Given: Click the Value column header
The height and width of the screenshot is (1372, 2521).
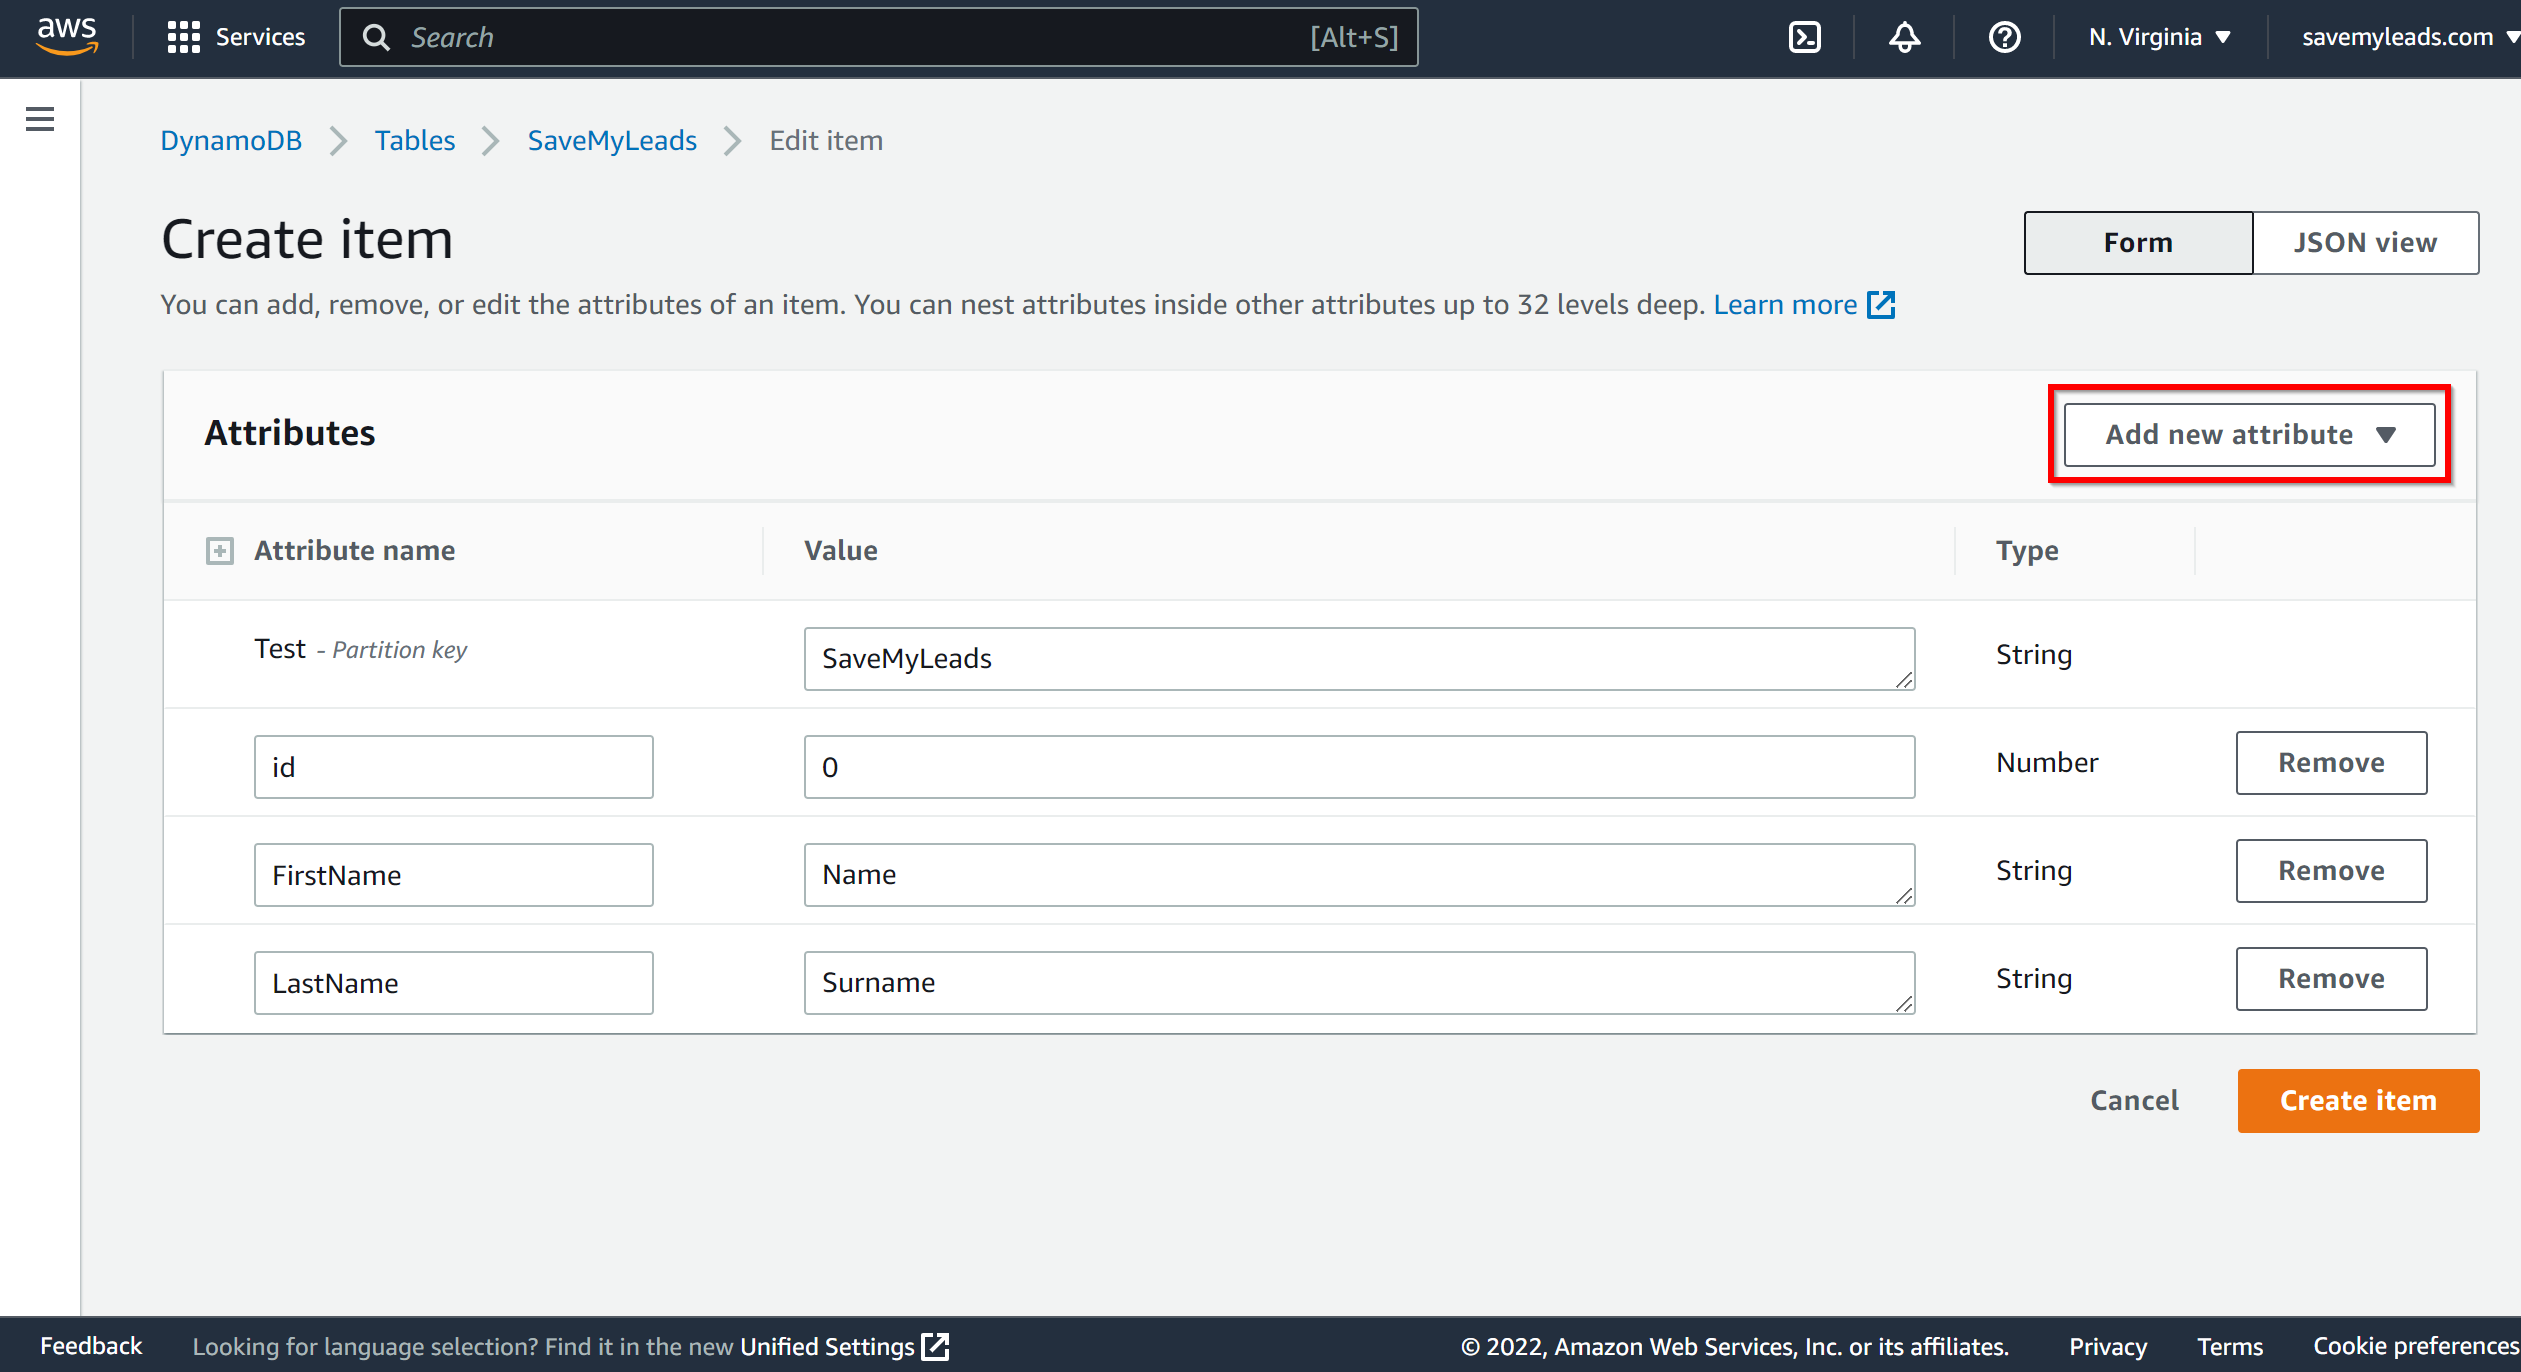Looking at the screenshot, I should [x=840, y=550].
